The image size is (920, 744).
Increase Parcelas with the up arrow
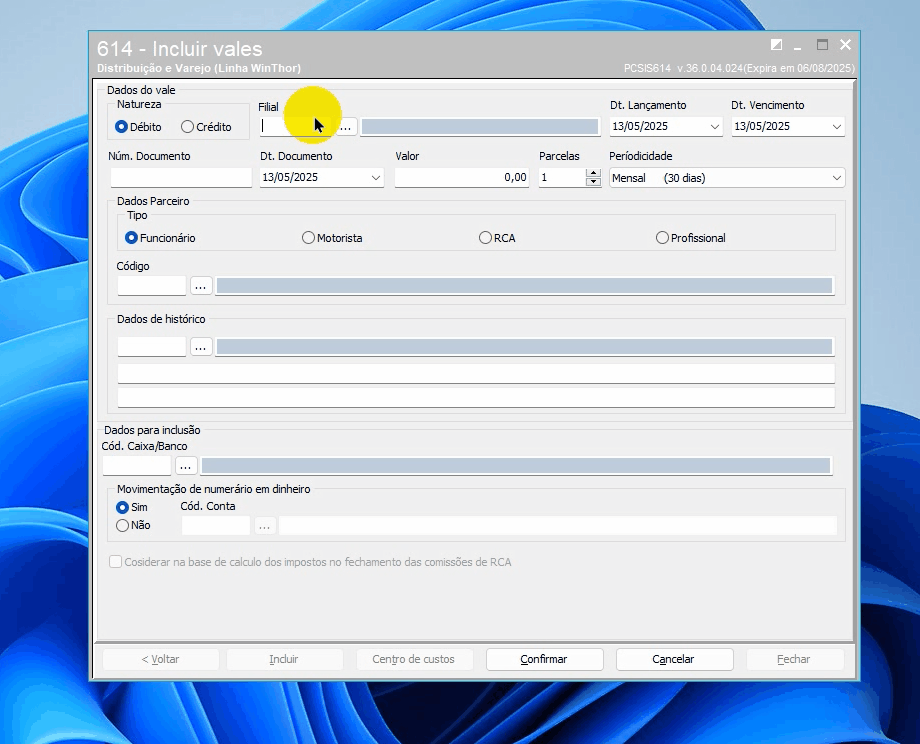point(594,173)
